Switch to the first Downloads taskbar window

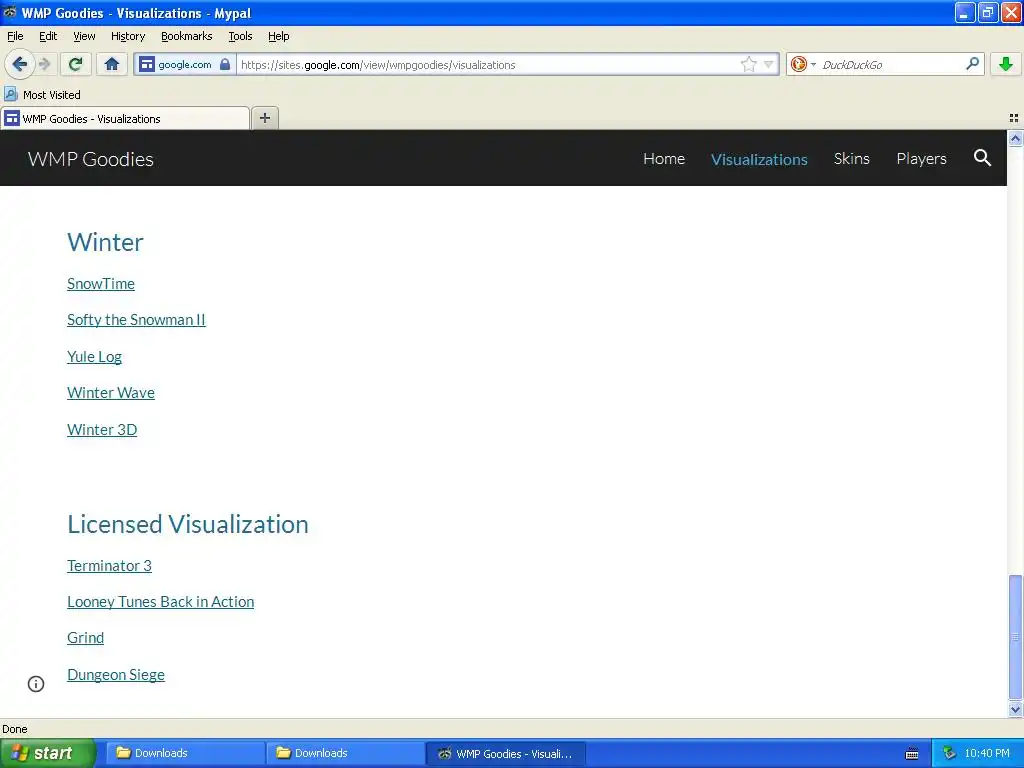185,753
